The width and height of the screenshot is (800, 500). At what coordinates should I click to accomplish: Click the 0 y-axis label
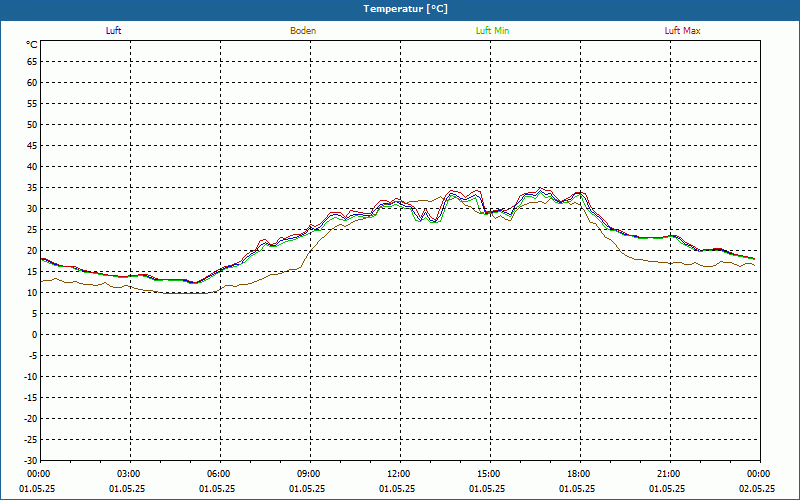35,335
